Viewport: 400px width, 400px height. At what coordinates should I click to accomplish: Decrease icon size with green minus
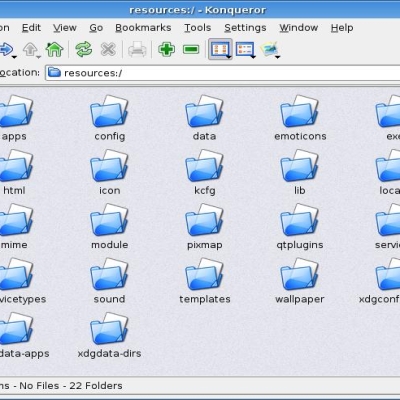(x=191, y=49)
